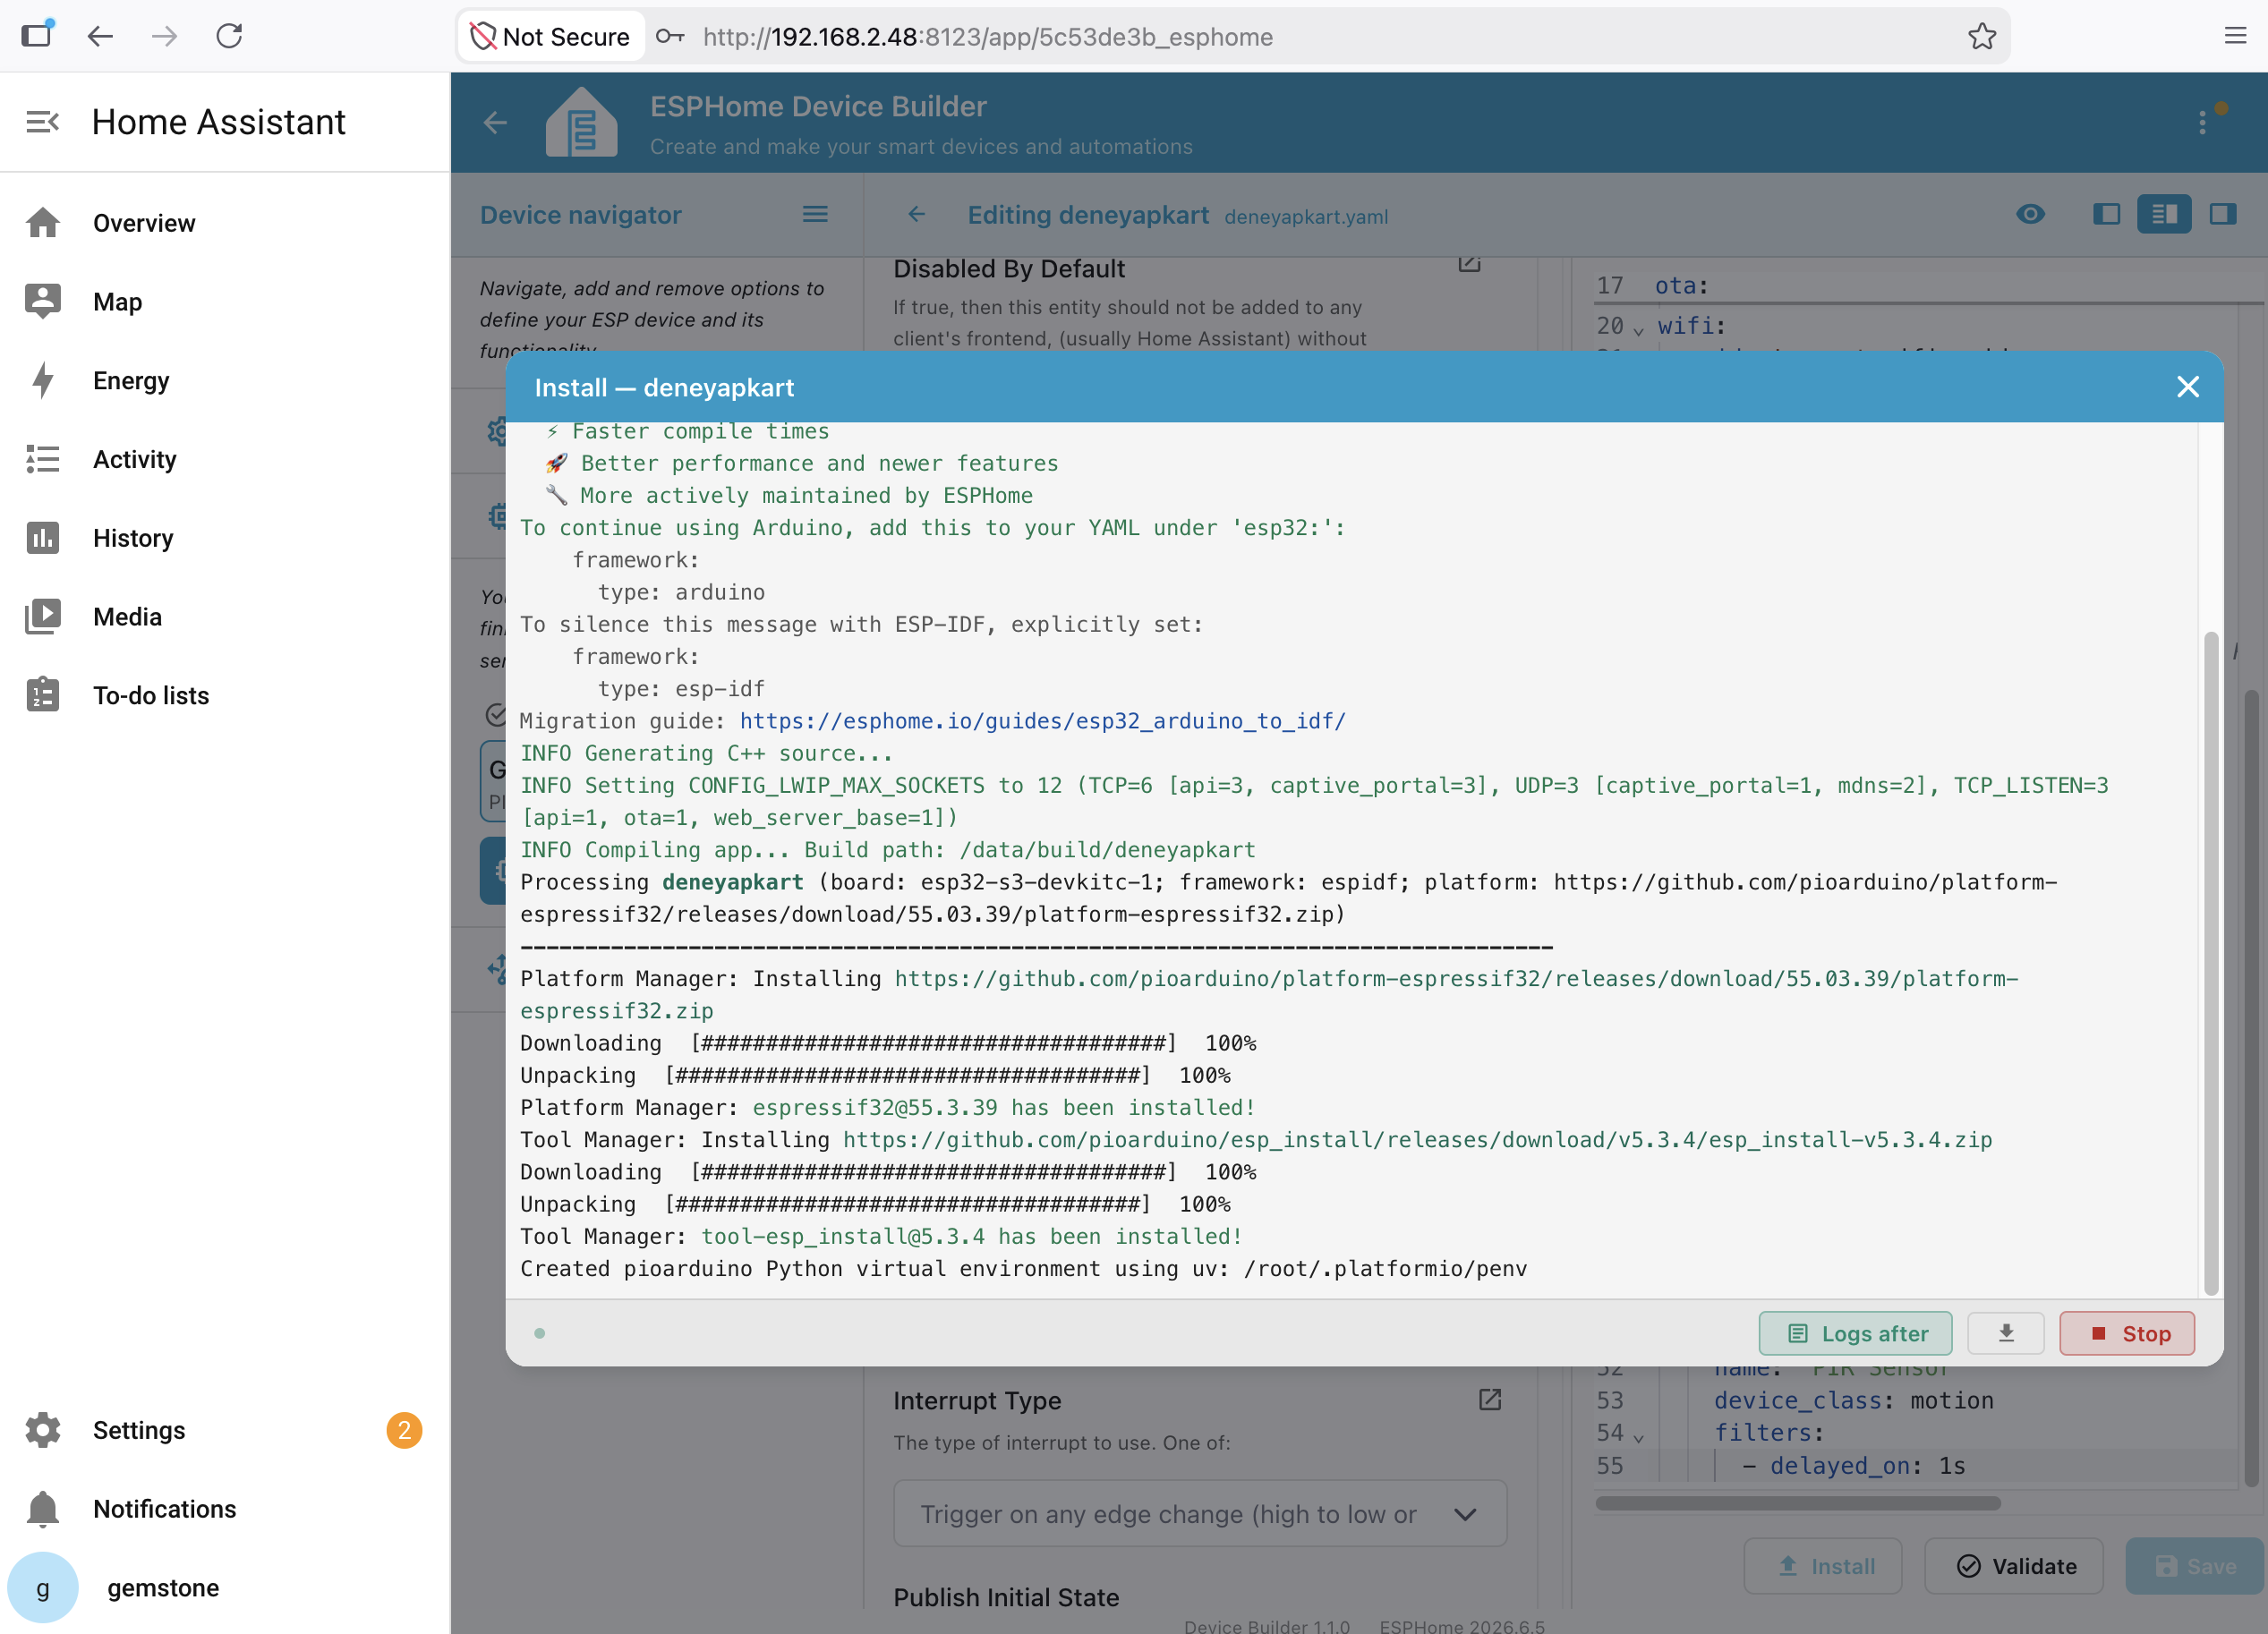Collapse the Home Assistant sidebar menu
The width and height of the screenshot is (2268, 1634).
tap(42, 122)
